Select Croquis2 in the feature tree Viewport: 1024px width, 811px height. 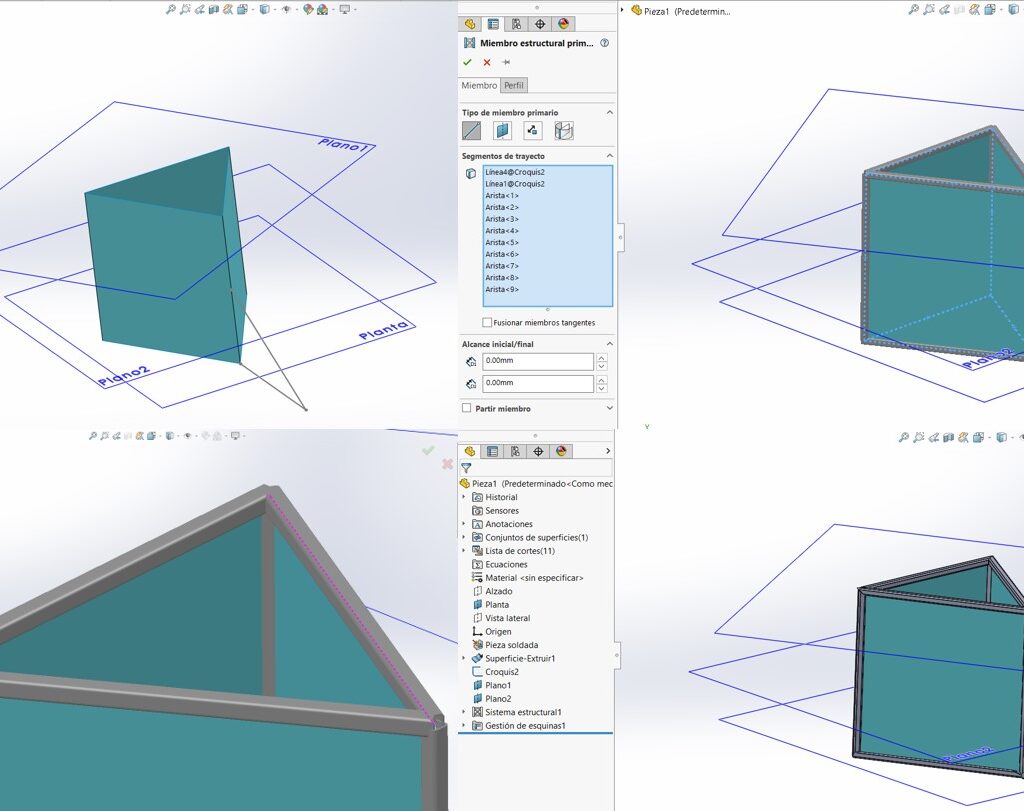(x=500, y=672)
